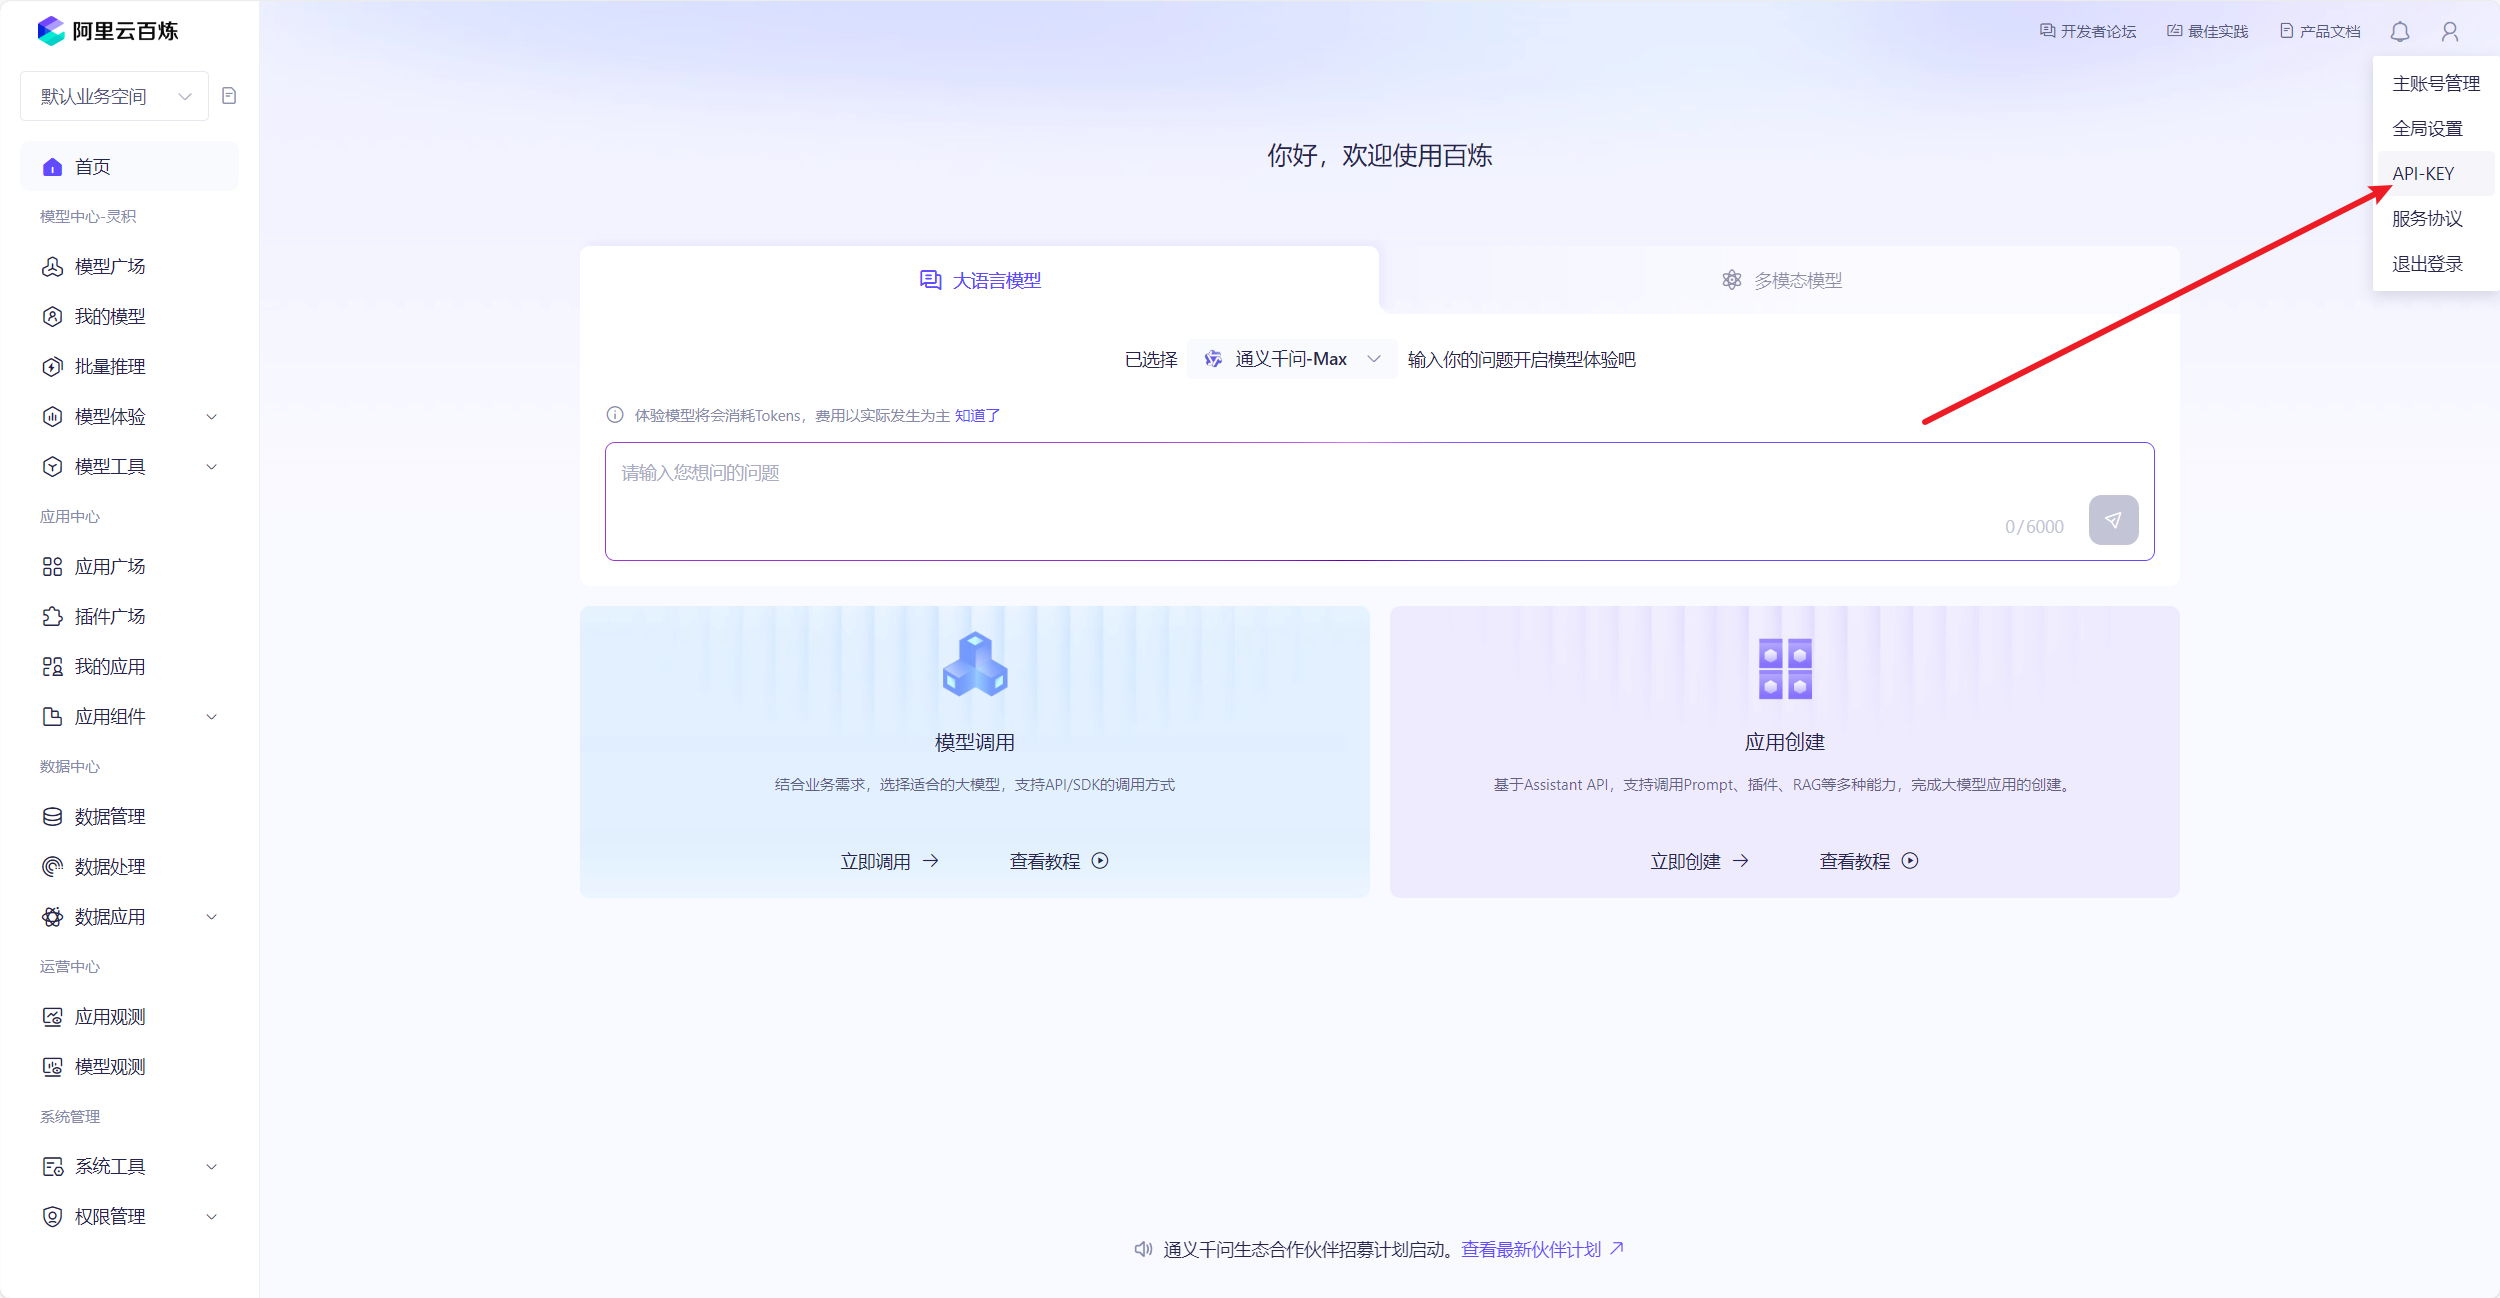The width and height of the screenshot is (2500, 1298).
Task: Open the notifications bell icon
Action: (x=2400, y=32)
